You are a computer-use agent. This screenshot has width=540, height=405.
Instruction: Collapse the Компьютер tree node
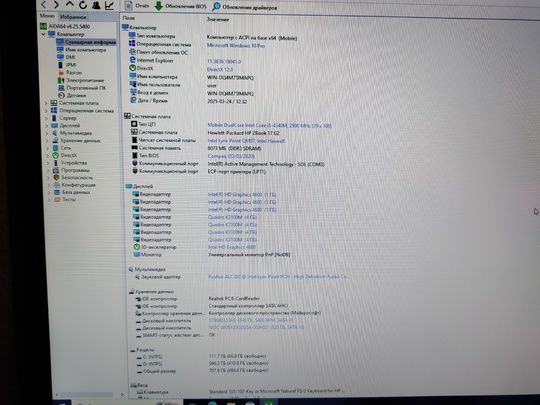[x=43, y=34]
